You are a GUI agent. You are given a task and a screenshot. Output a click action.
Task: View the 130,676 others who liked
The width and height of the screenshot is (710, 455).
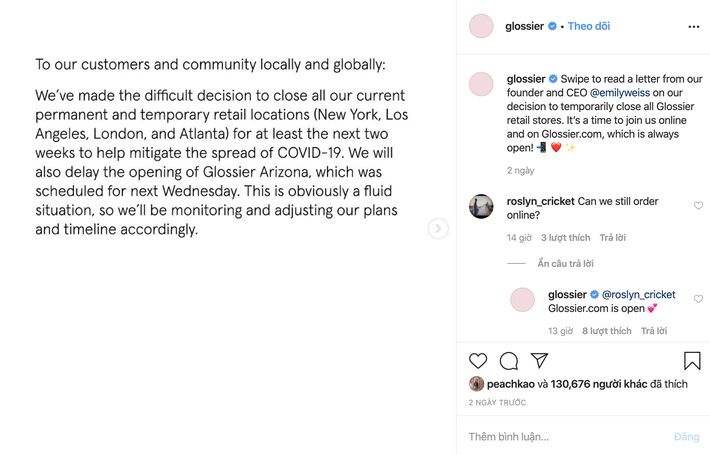point(599,384)
